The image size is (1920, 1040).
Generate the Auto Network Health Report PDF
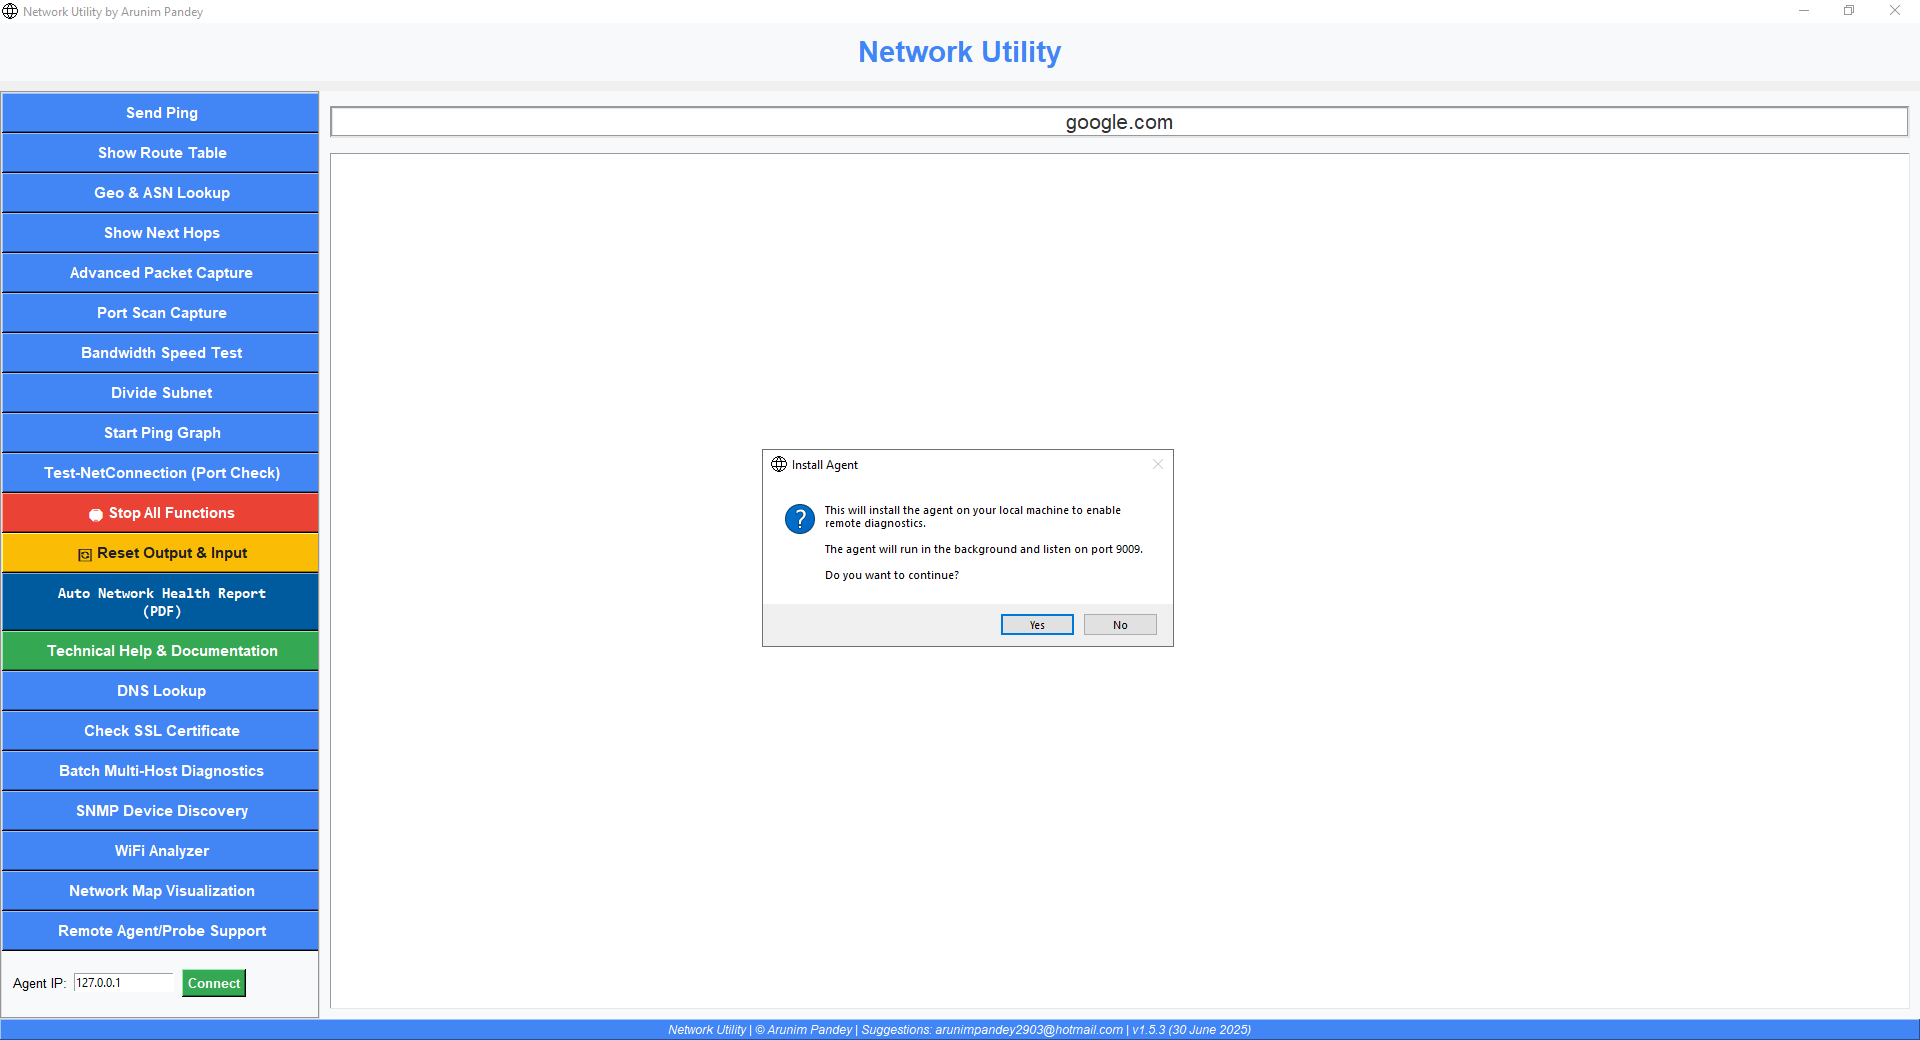click(160, 601)
